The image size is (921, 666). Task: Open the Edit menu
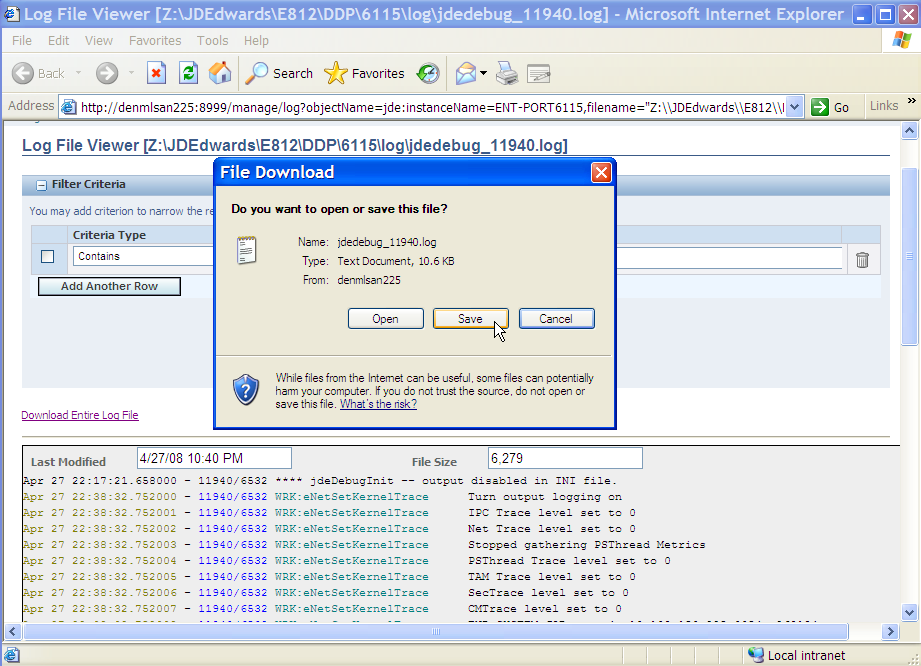point(58,41)
